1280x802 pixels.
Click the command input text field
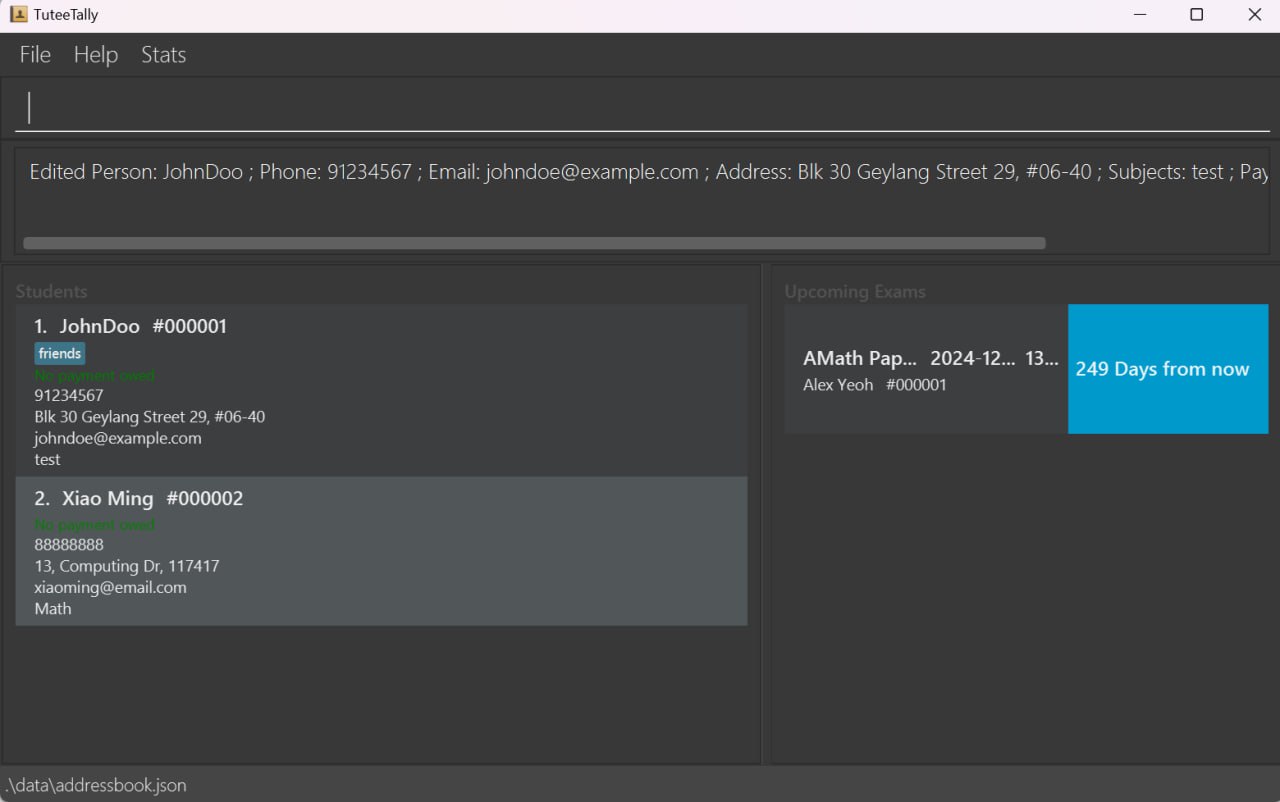coord(640,108)
